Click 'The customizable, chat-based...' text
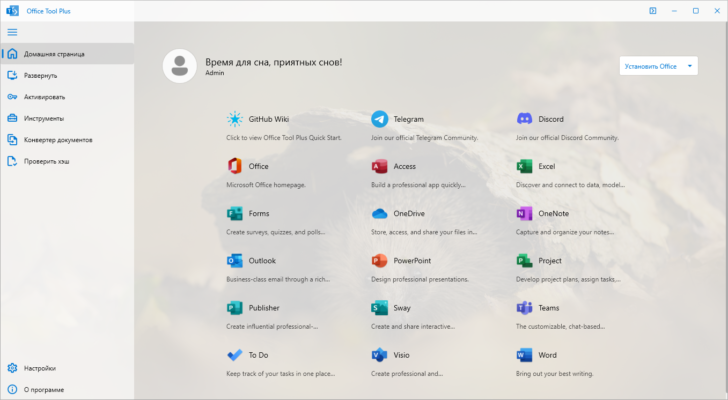Screen dimensions: 728x400 (560, 327)
